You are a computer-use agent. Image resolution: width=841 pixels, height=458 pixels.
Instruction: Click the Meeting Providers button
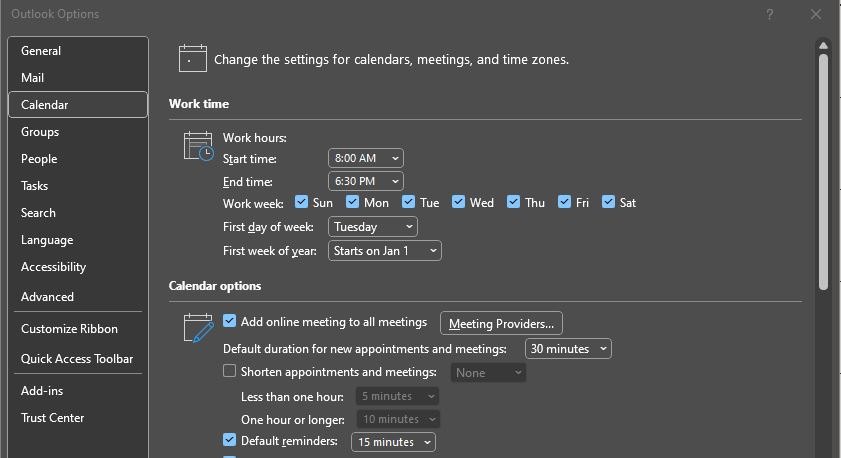501,323
